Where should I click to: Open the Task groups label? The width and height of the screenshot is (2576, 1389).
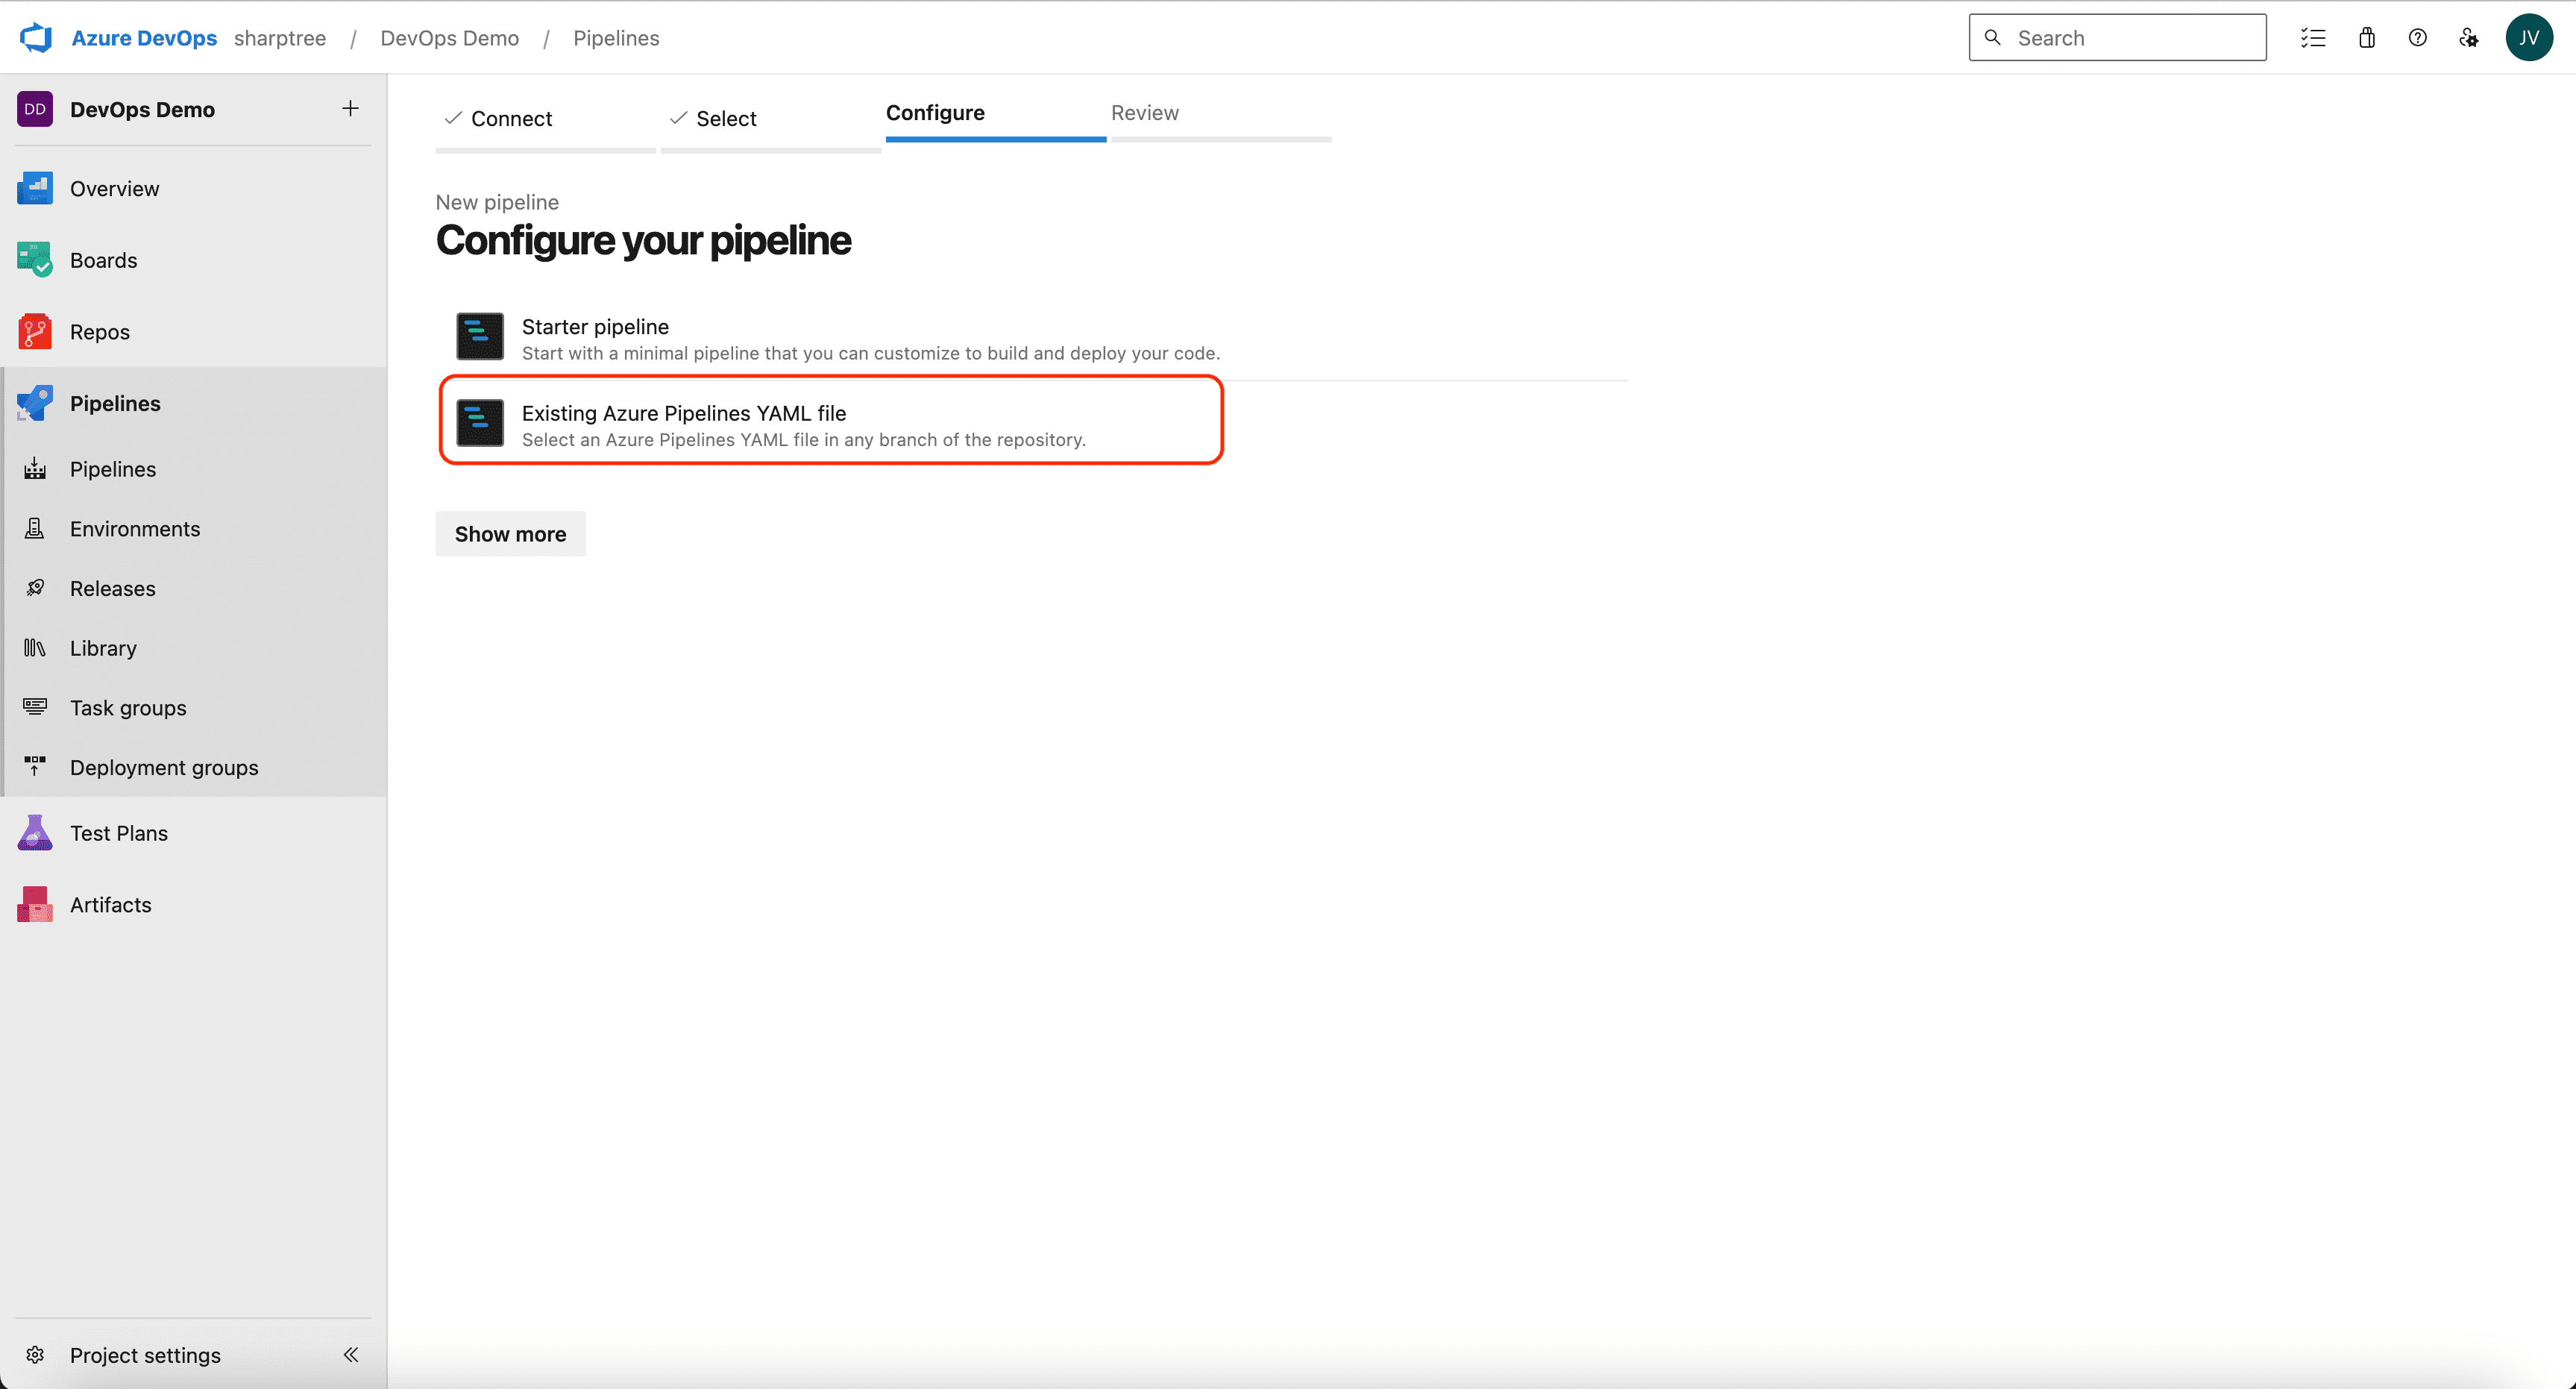point(128,707)
